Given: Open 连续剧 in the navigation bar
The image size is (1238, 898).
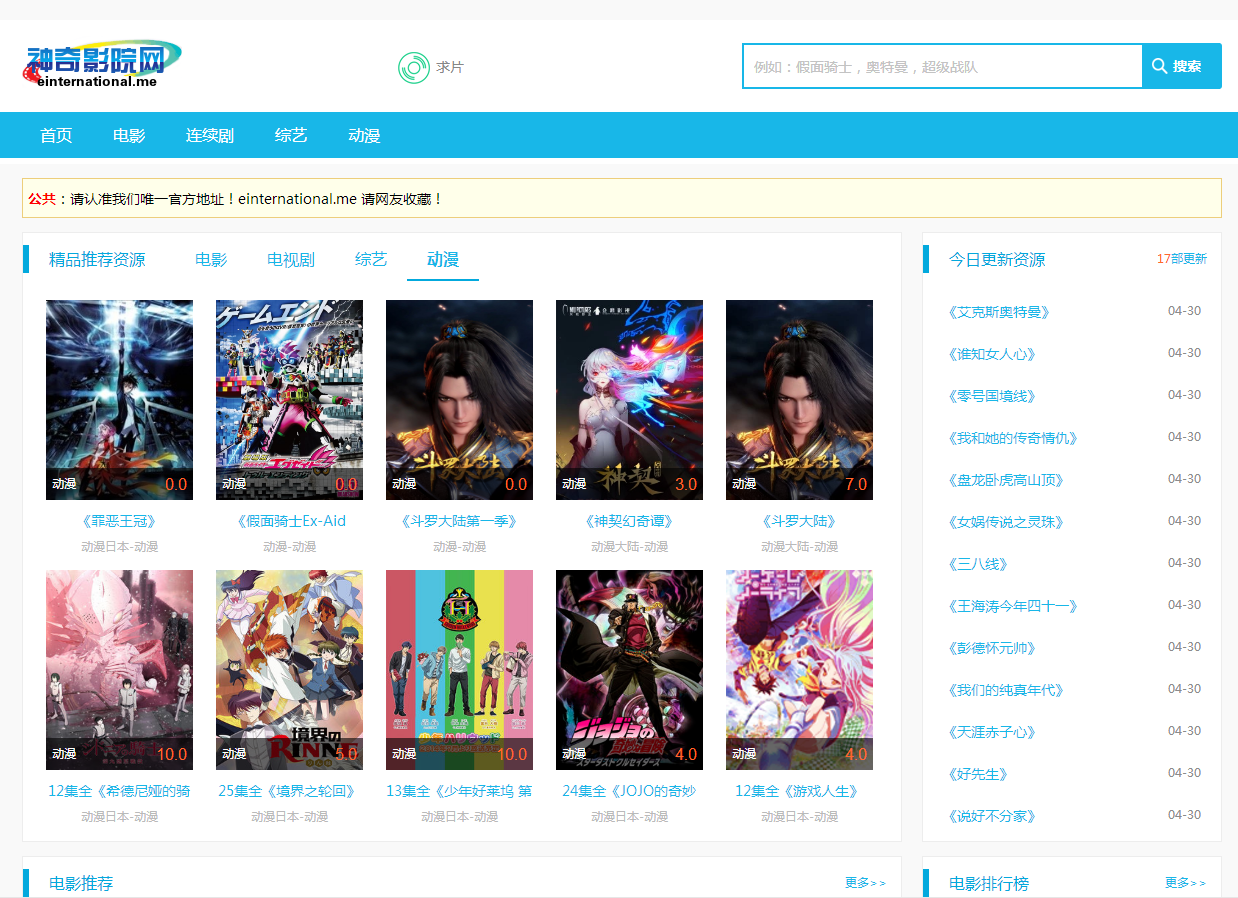Looking at the screenshot, I should tap(210, 135).
